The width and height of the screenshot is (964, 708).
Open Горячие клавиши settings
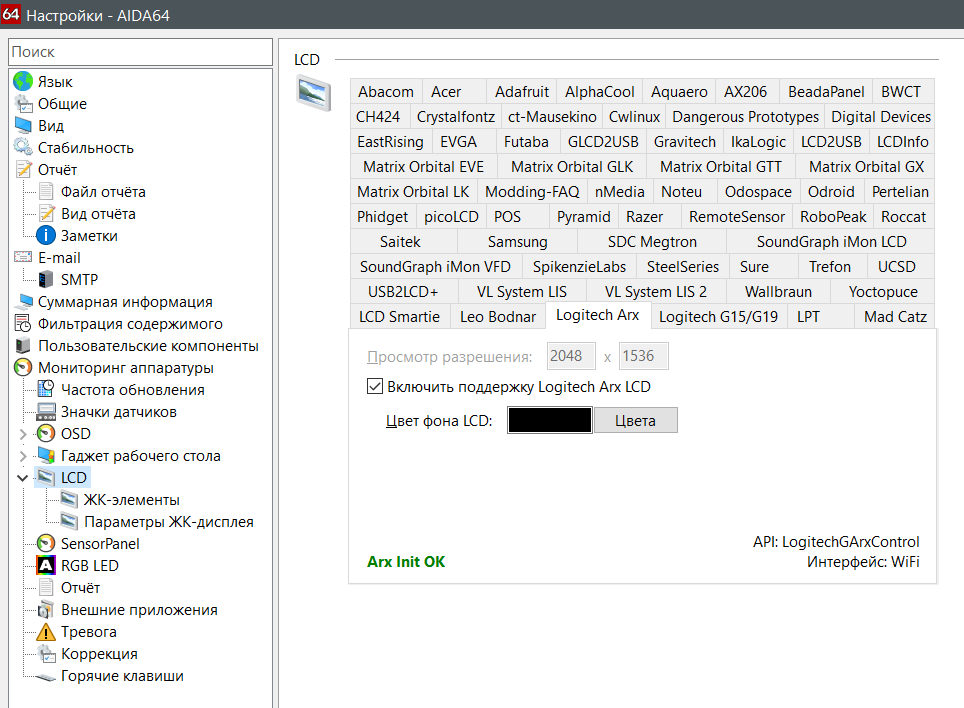coord(122,676)
